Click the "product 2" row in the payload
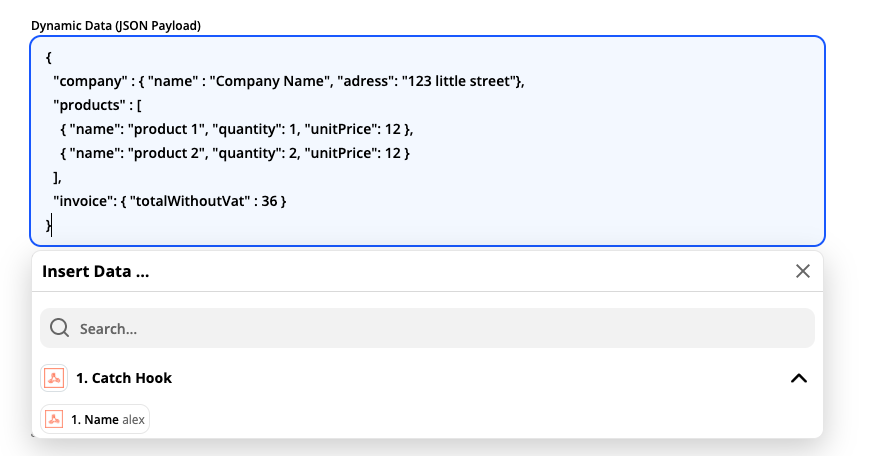The image size is (874, 456). (235, 153)
